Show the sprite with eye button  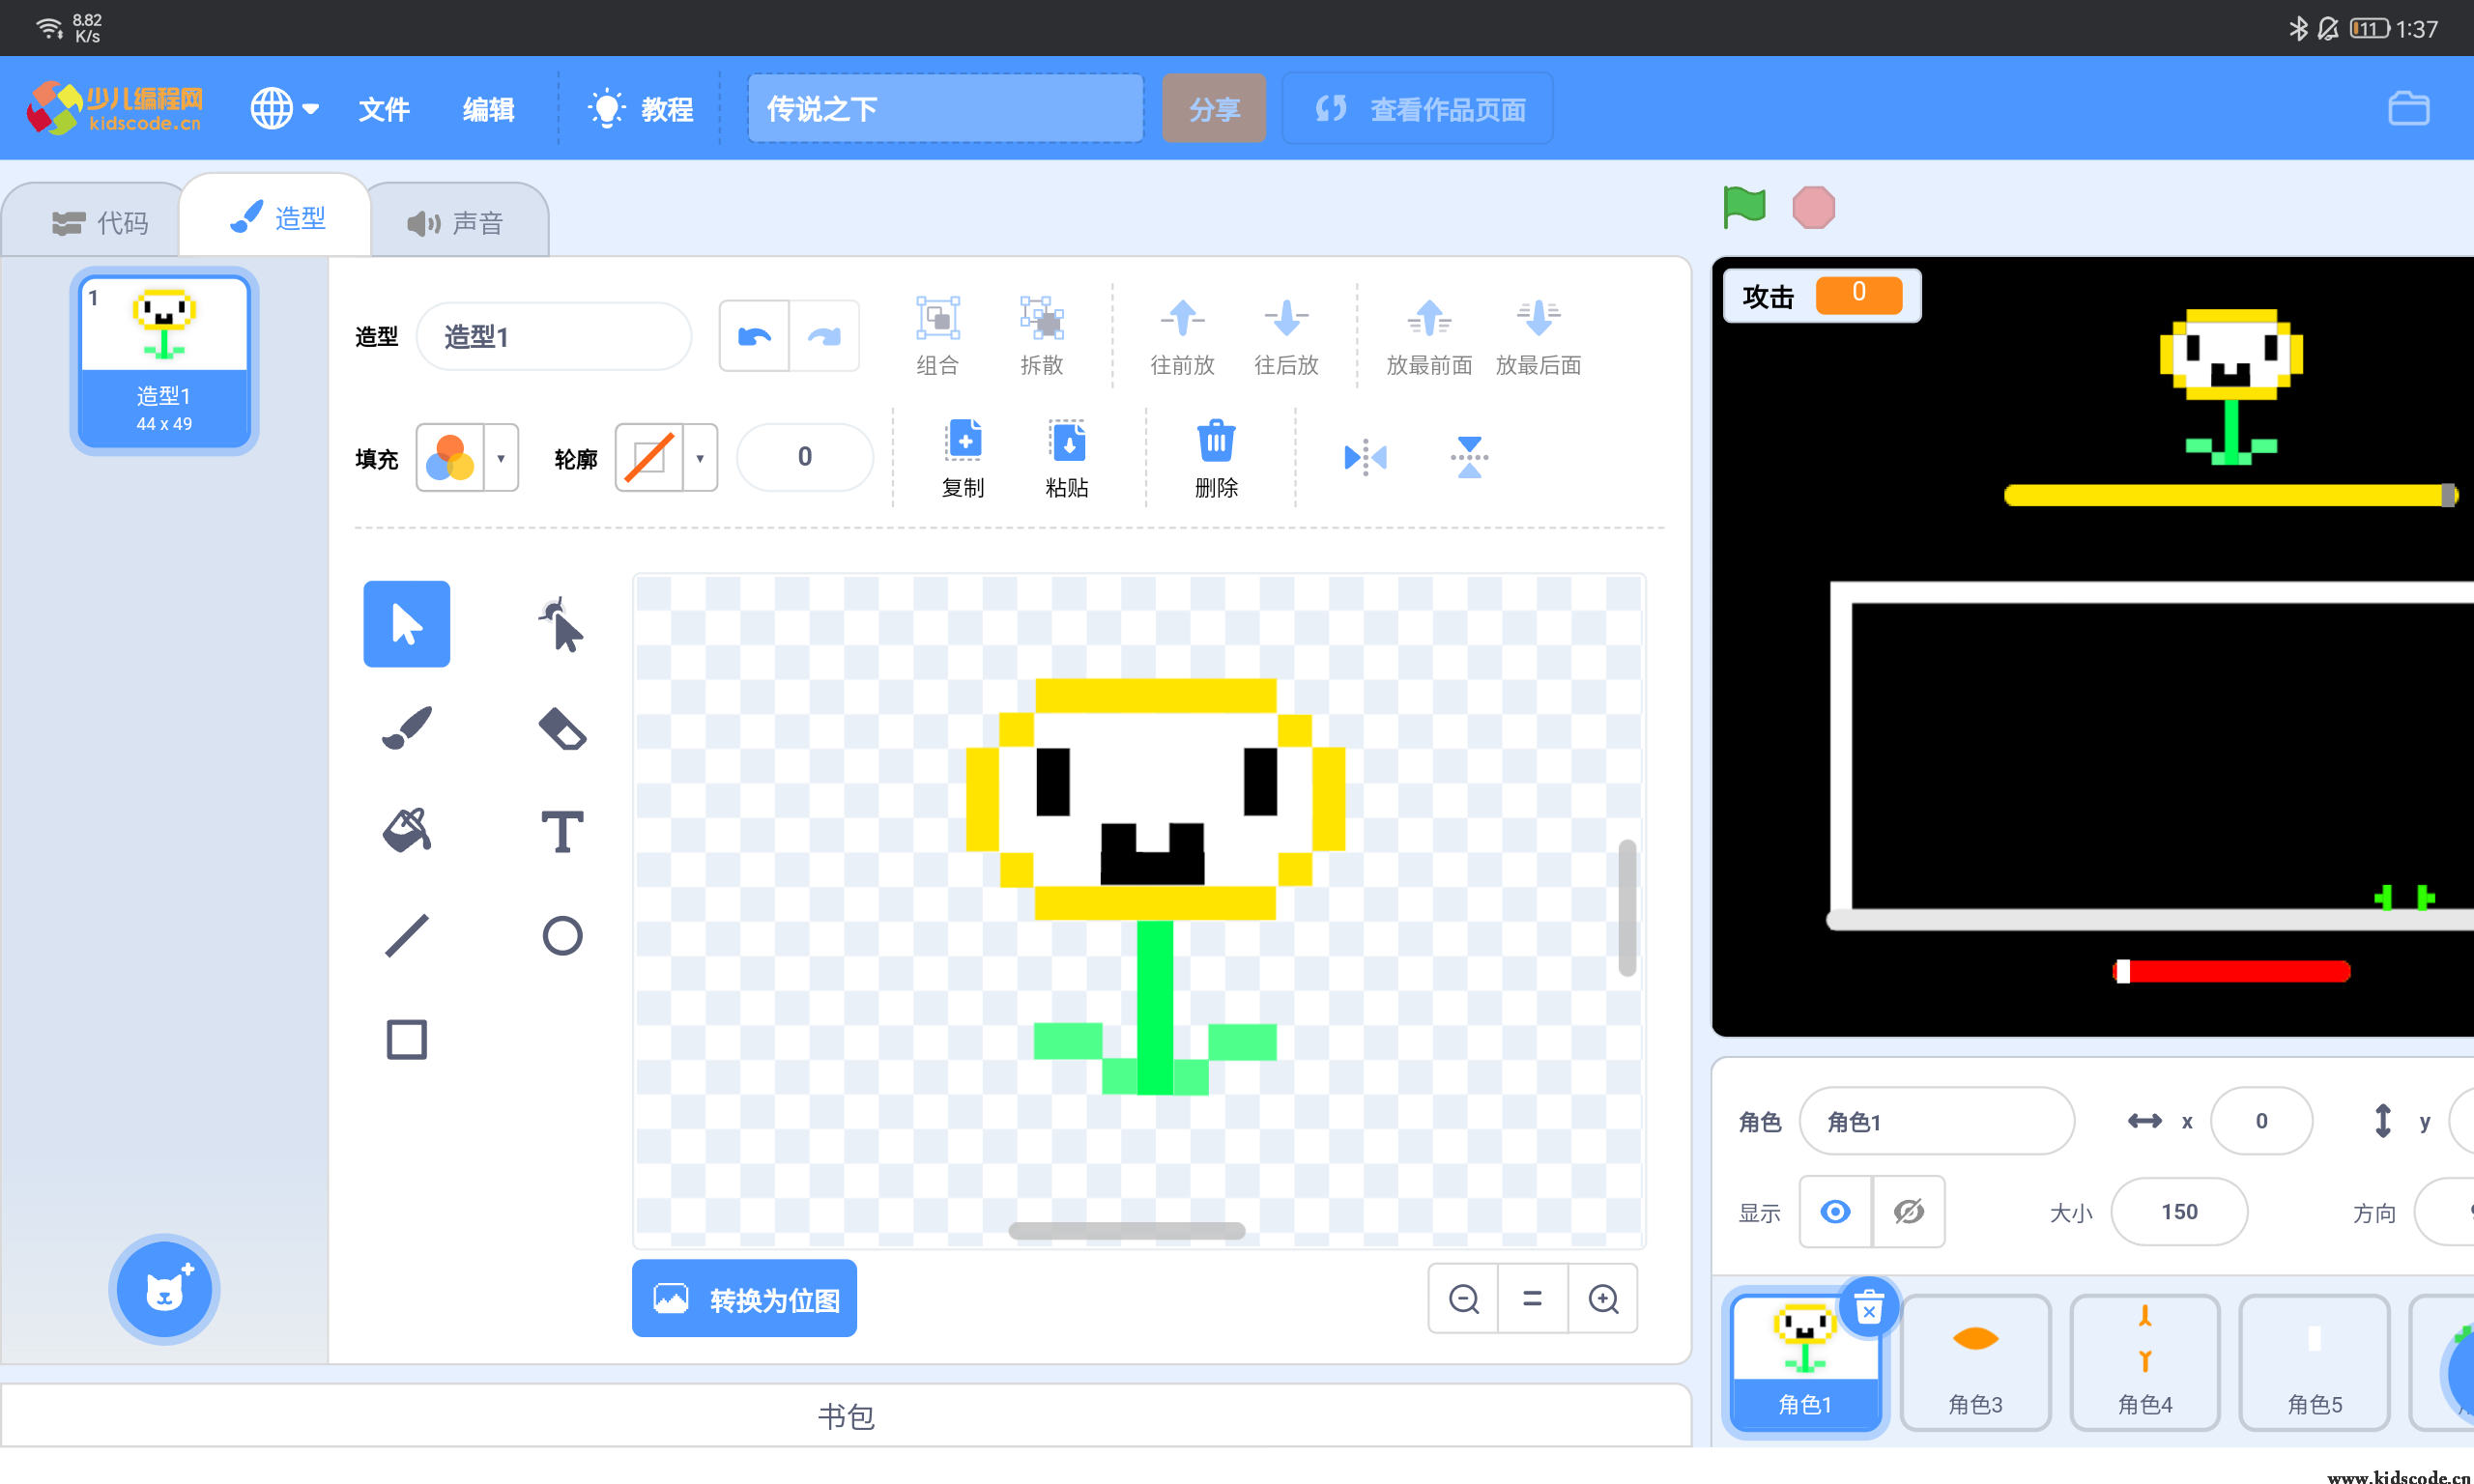tap(1835, 1211)
